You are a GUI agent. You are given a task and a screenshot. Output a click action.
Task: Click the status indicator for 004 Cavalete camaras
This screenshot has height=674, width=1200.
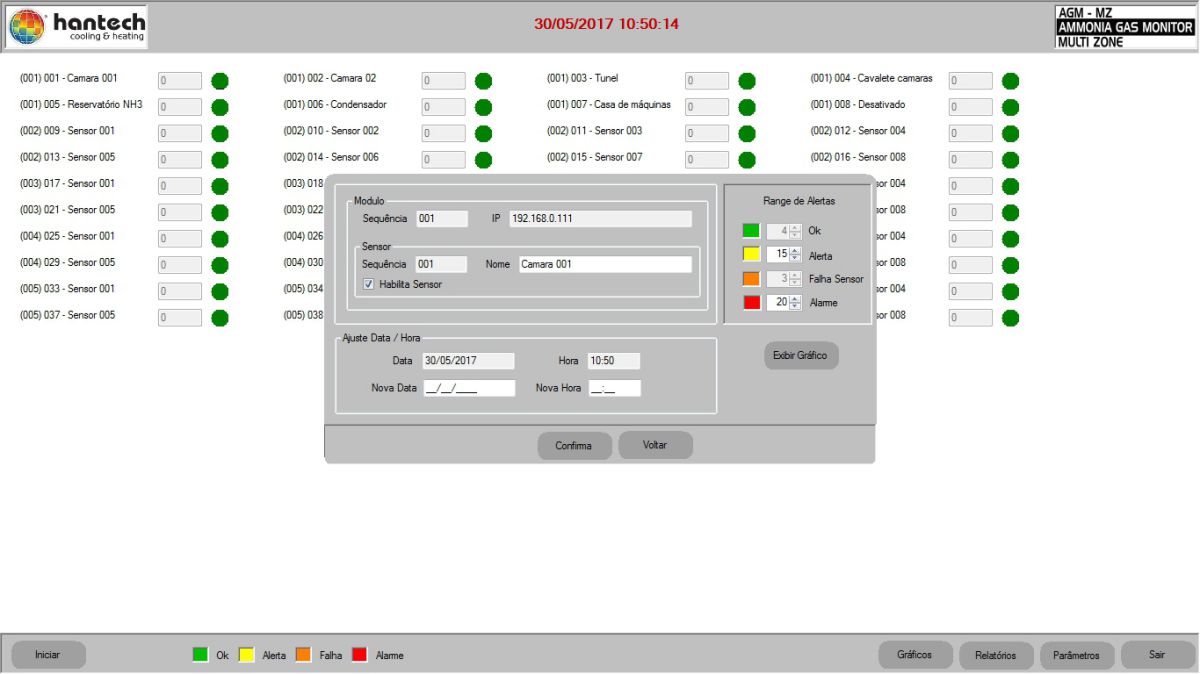click(x=1010, y=81)
